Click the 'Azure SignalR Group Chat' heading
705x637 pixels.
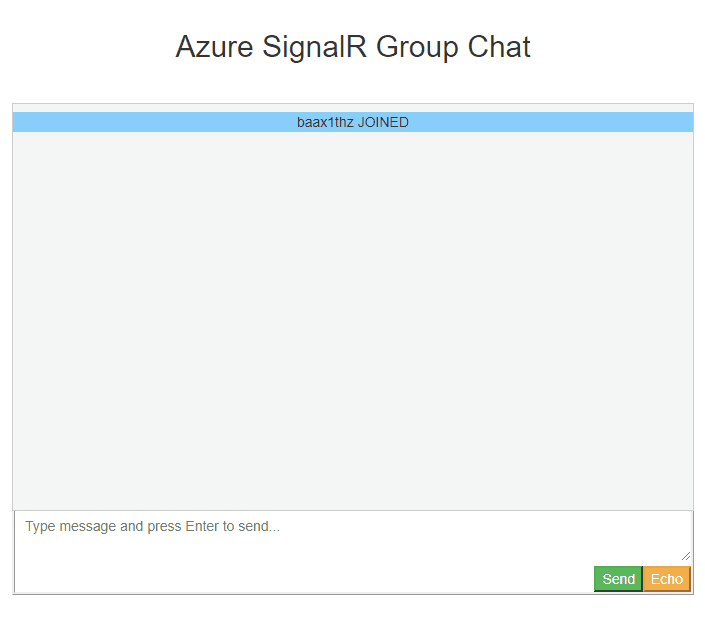point(352,47)
